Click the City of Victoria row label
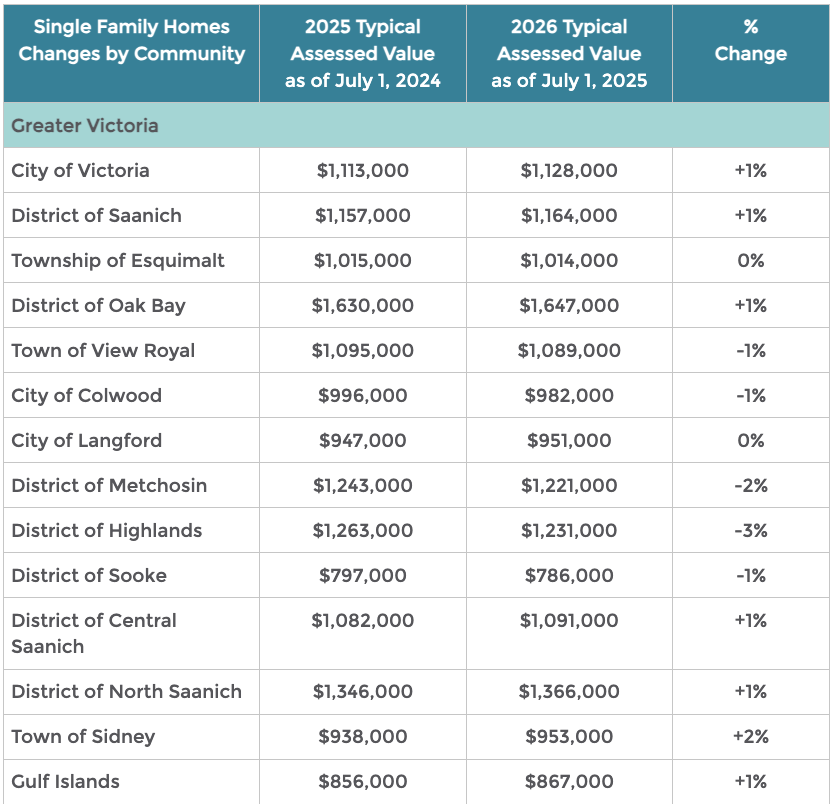 80,171
